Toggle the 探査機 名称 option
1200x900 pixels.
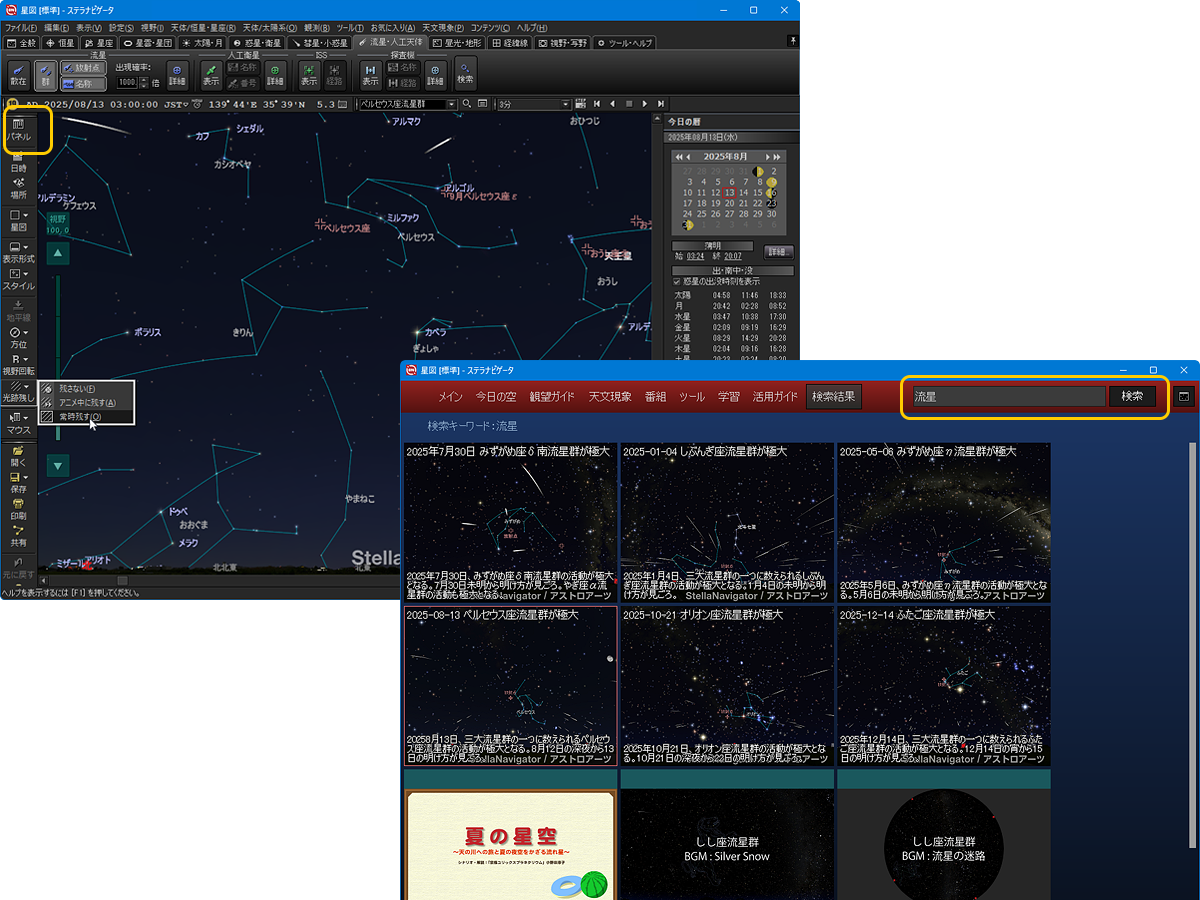tap(401, 68)
